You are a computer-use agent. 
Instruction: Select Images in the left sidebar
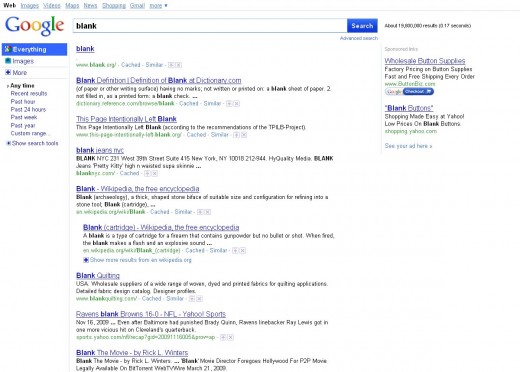23,61
